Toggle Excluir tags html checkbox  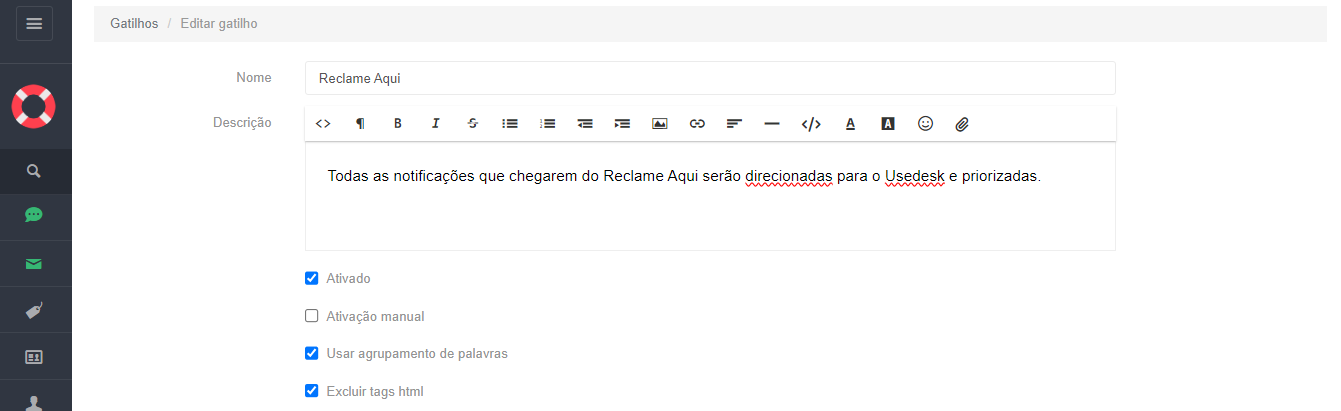point(311,391)
